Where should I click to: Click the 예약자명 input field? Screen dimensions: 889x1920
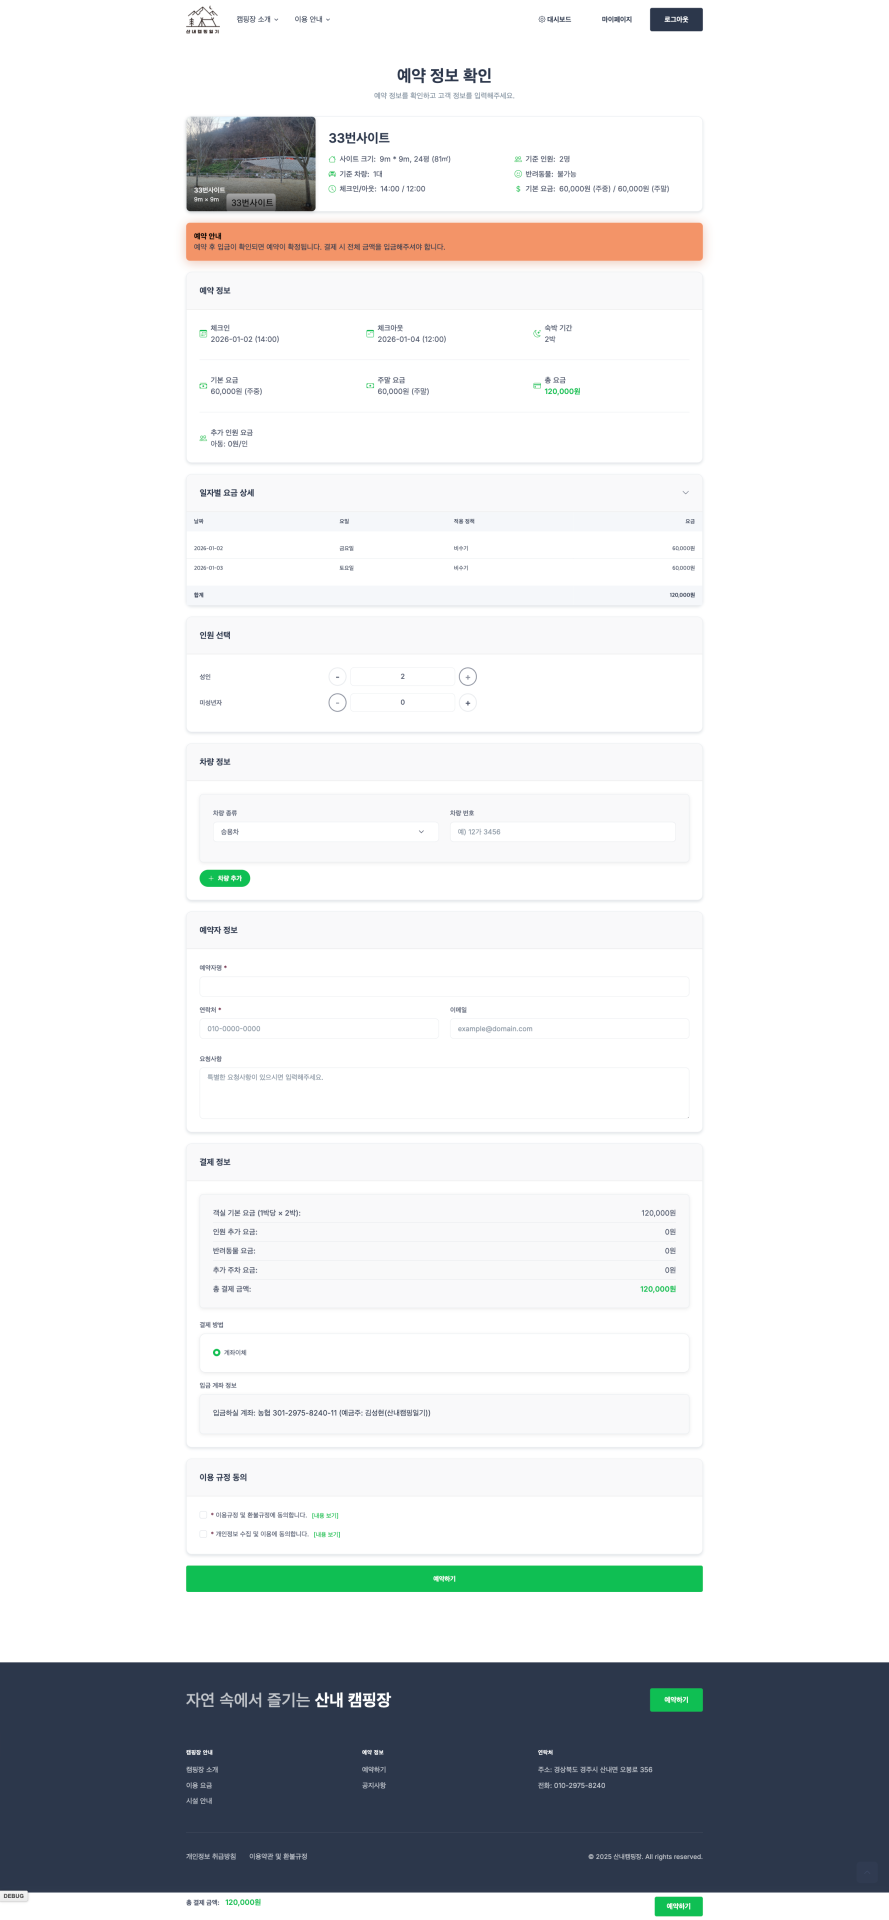(x=444, y=987)
